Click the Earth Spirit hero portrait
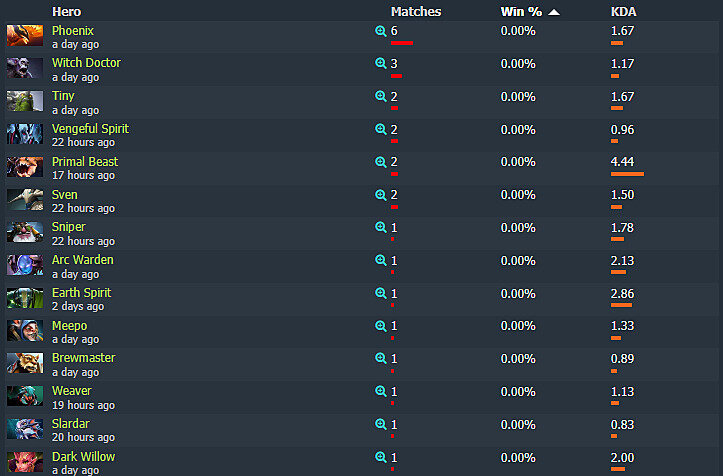 [x=25, y=298]
